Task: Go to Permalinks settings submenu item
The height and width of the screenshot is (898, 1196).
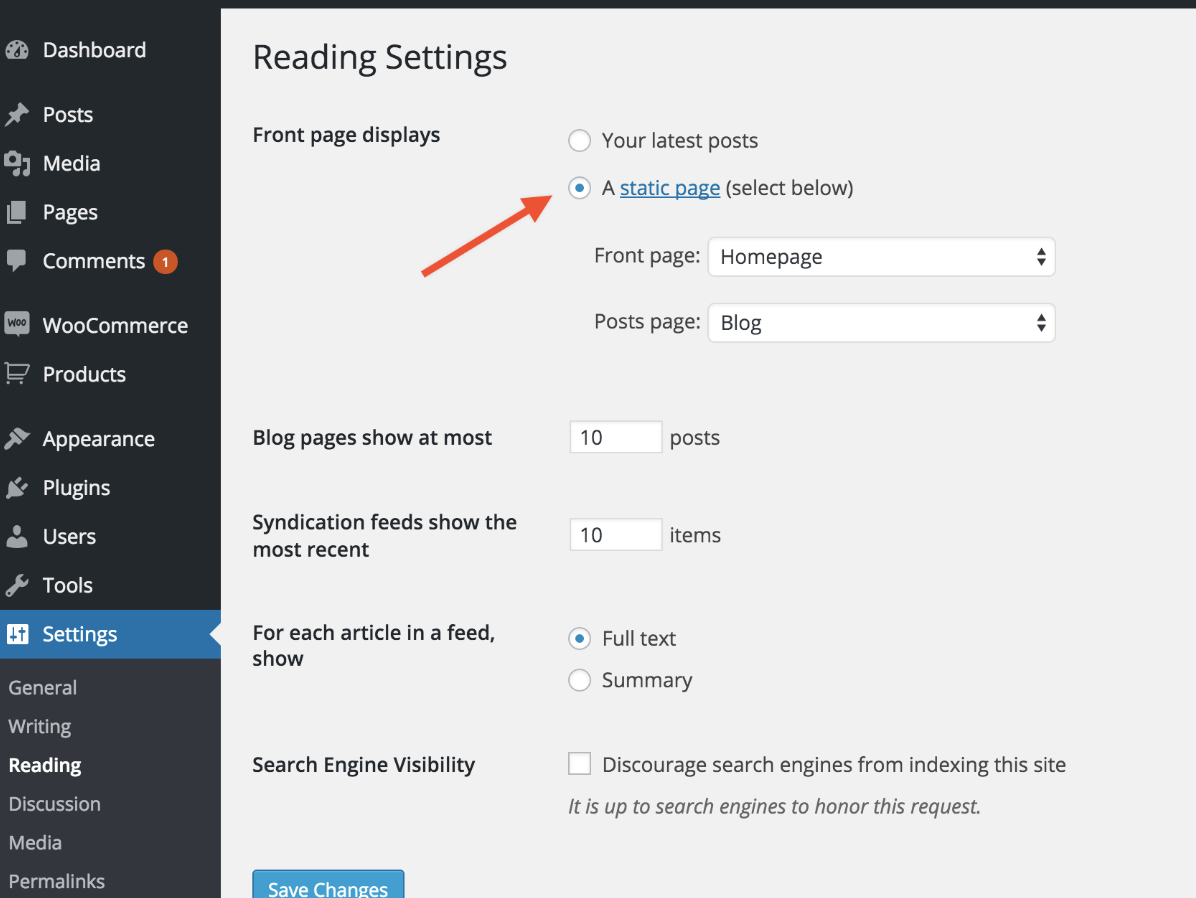Action: pyautogui.click(x=56, y=881)
